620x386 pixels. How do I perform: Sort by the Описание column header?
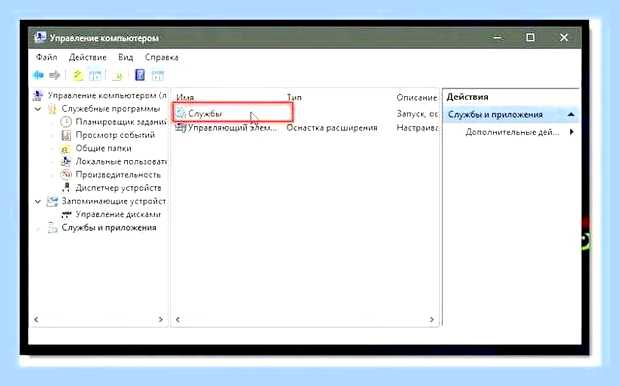[x=416, y=97]
